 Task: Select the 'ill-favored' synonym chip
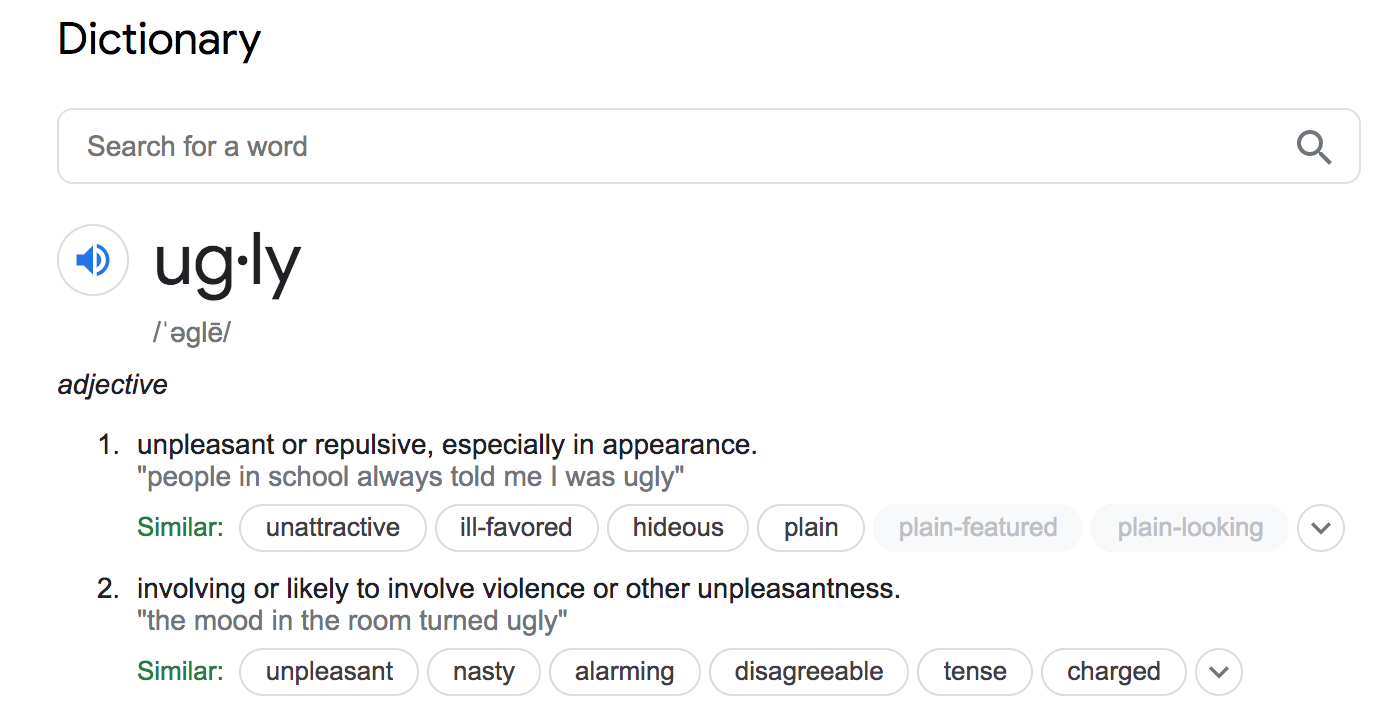[516, 528]
